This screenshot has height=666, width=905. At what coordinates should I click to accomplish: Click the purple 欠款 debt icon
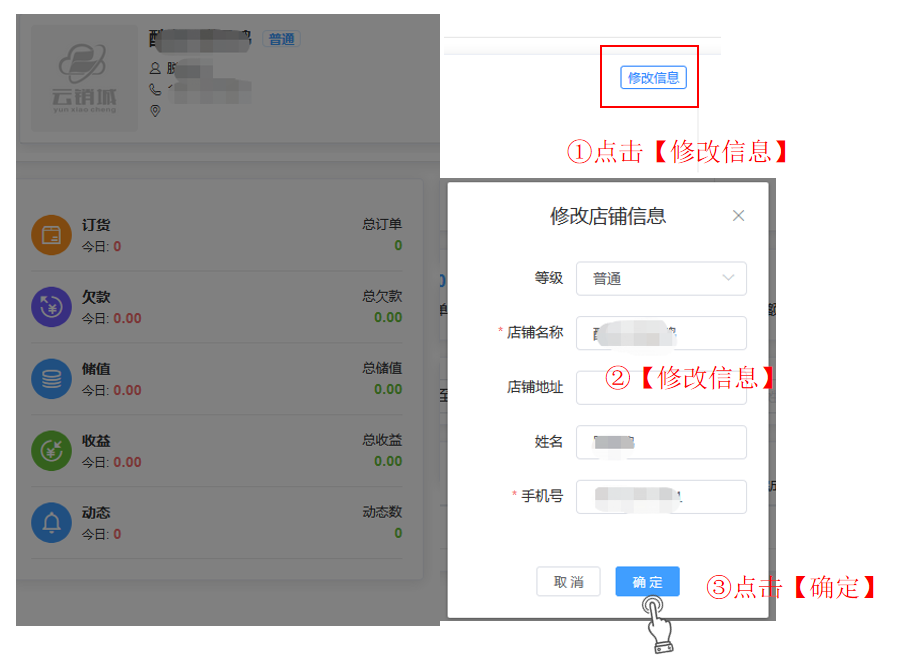tap(51, 307)
